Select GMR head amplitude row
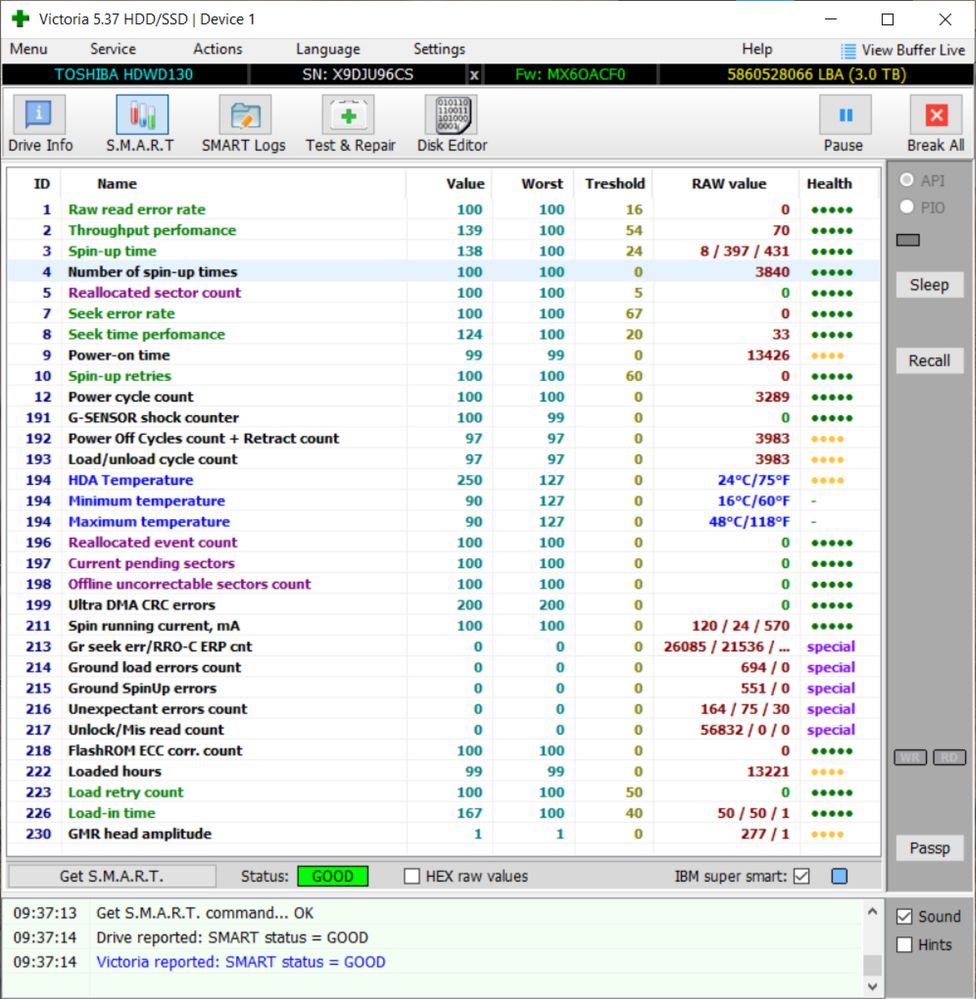The width and height of the screenshot is (976, 999). tap(443, 833)
